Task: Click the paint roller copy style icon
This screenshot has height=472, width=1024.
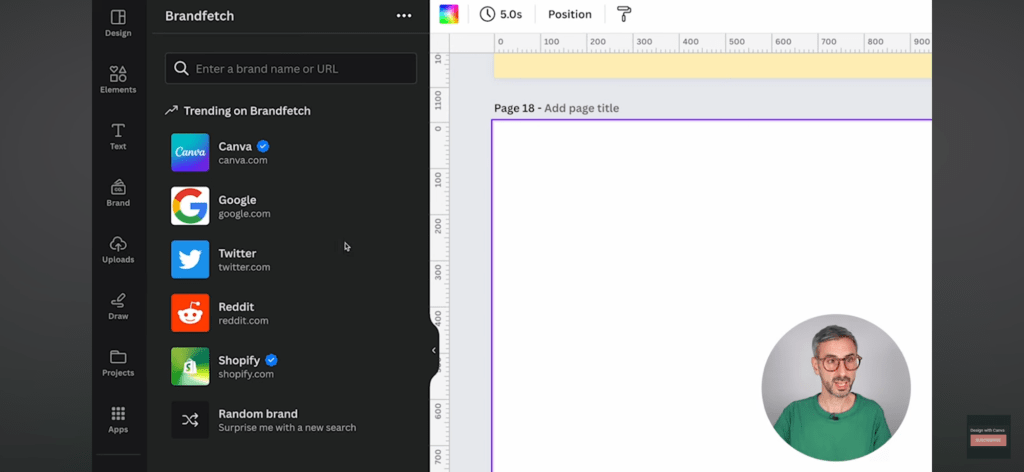Action: pyautogui.click(x=624, y=14)
